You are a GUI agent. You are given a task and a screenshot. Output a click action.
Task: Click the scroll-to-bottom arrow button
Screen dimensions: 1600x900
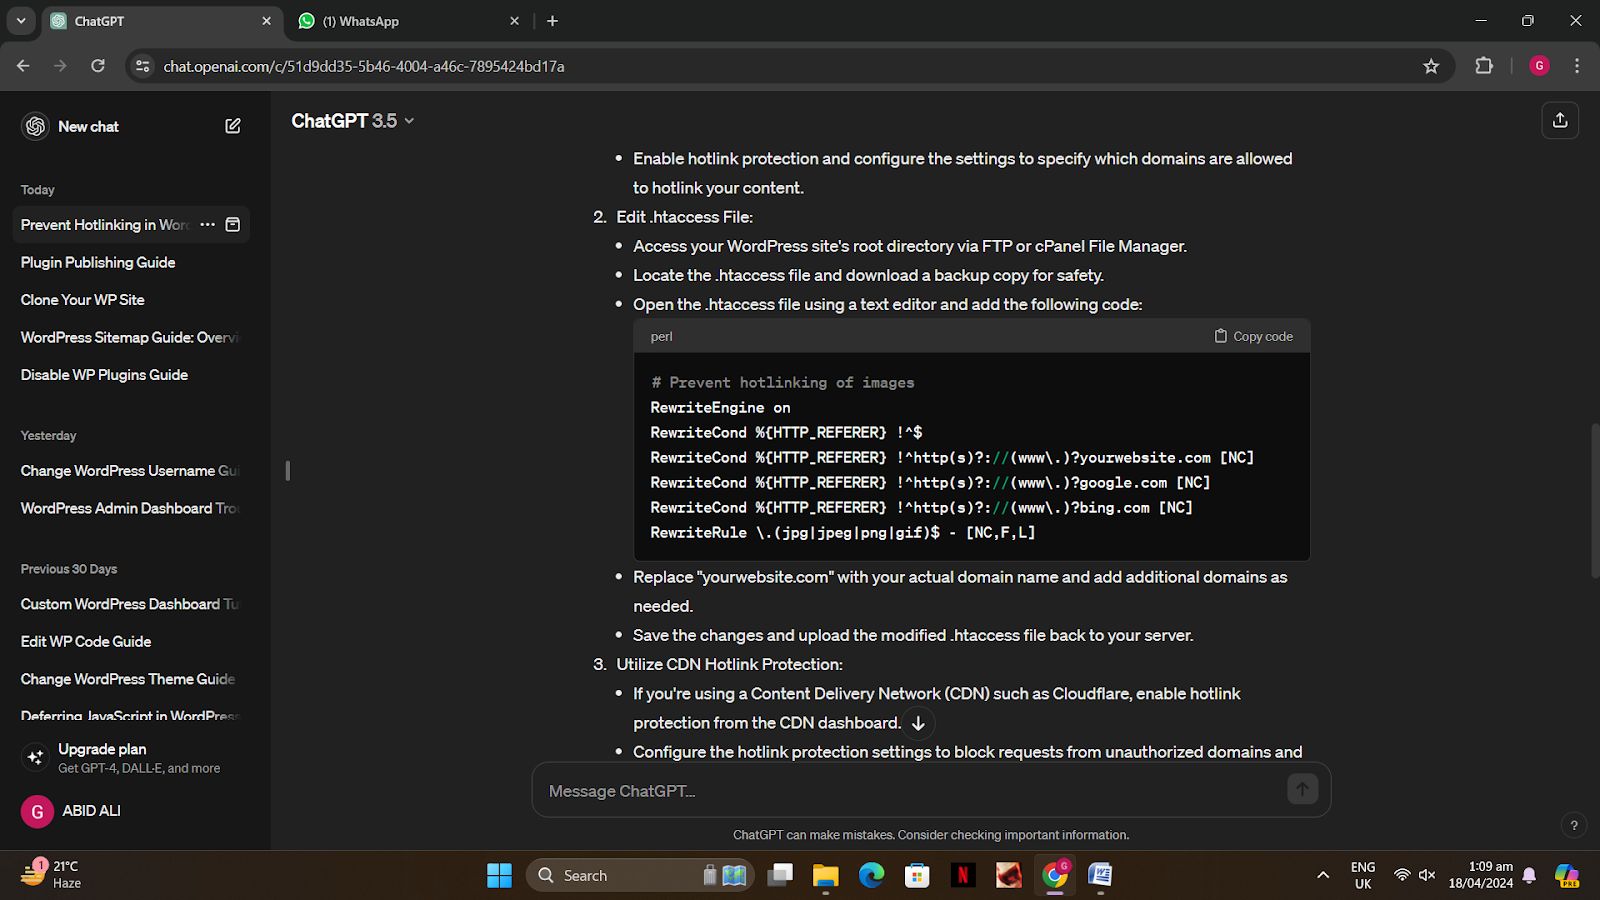(x=918, y=723)
